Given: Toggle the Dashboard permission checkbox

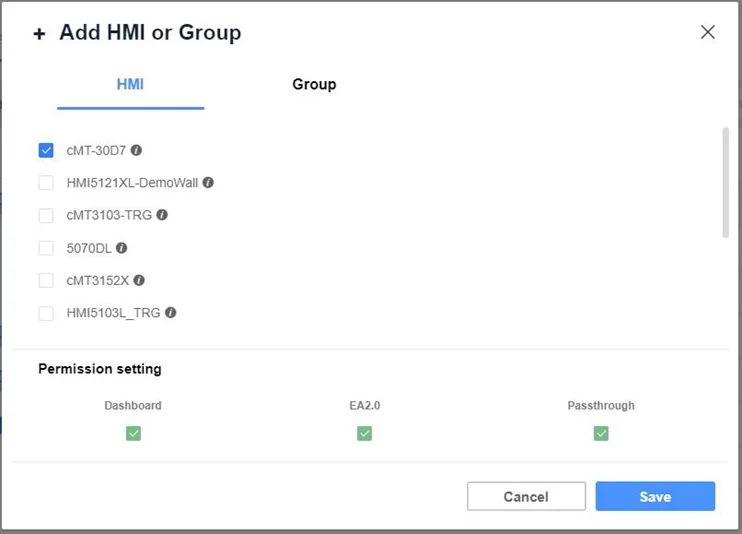Looking at the screenshot, I should (x=133, y=433).
